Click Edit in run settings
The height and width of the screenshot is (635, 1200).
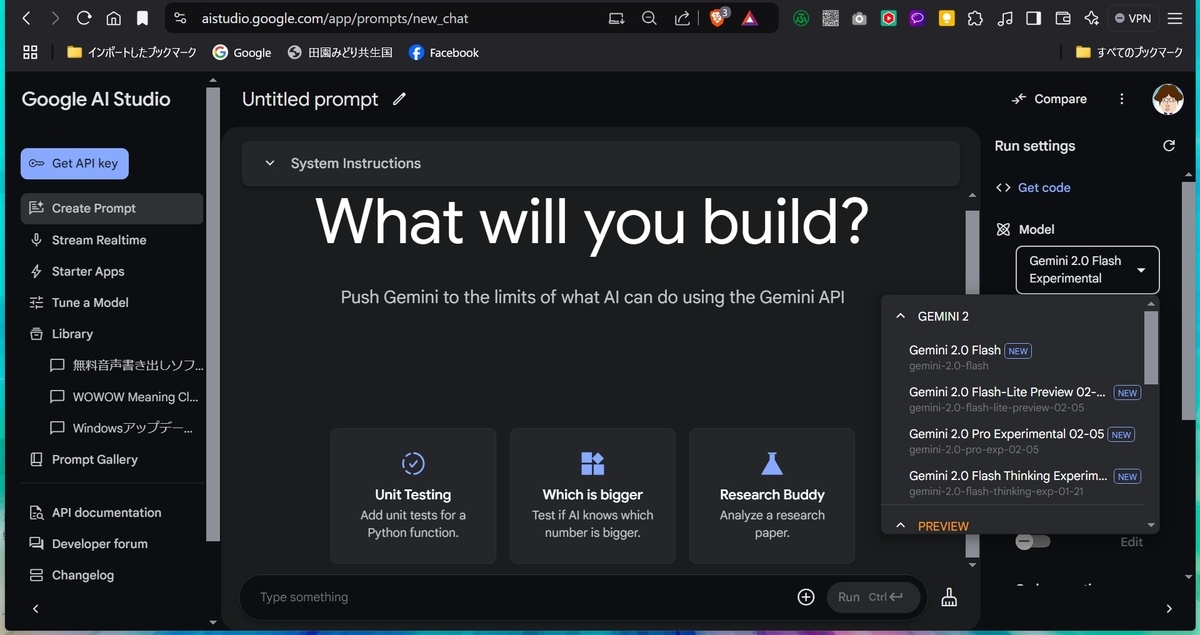click(x=1131, y=542)
